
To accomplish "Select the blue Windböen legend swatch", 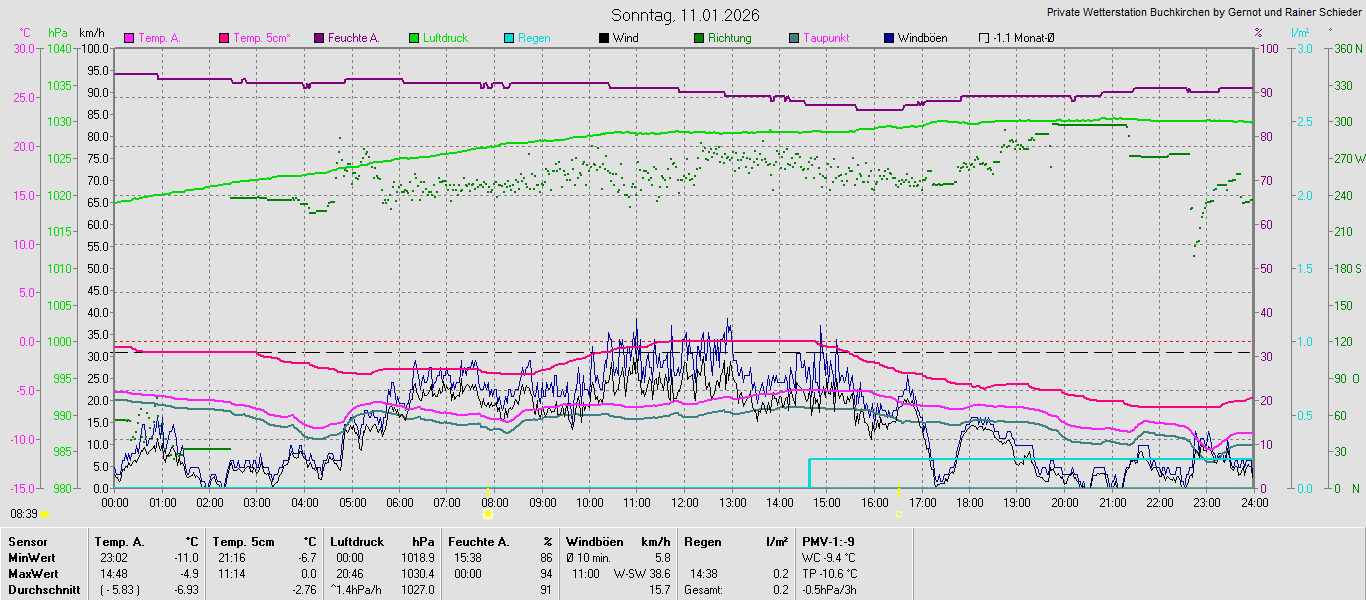I will pos(889,38).
